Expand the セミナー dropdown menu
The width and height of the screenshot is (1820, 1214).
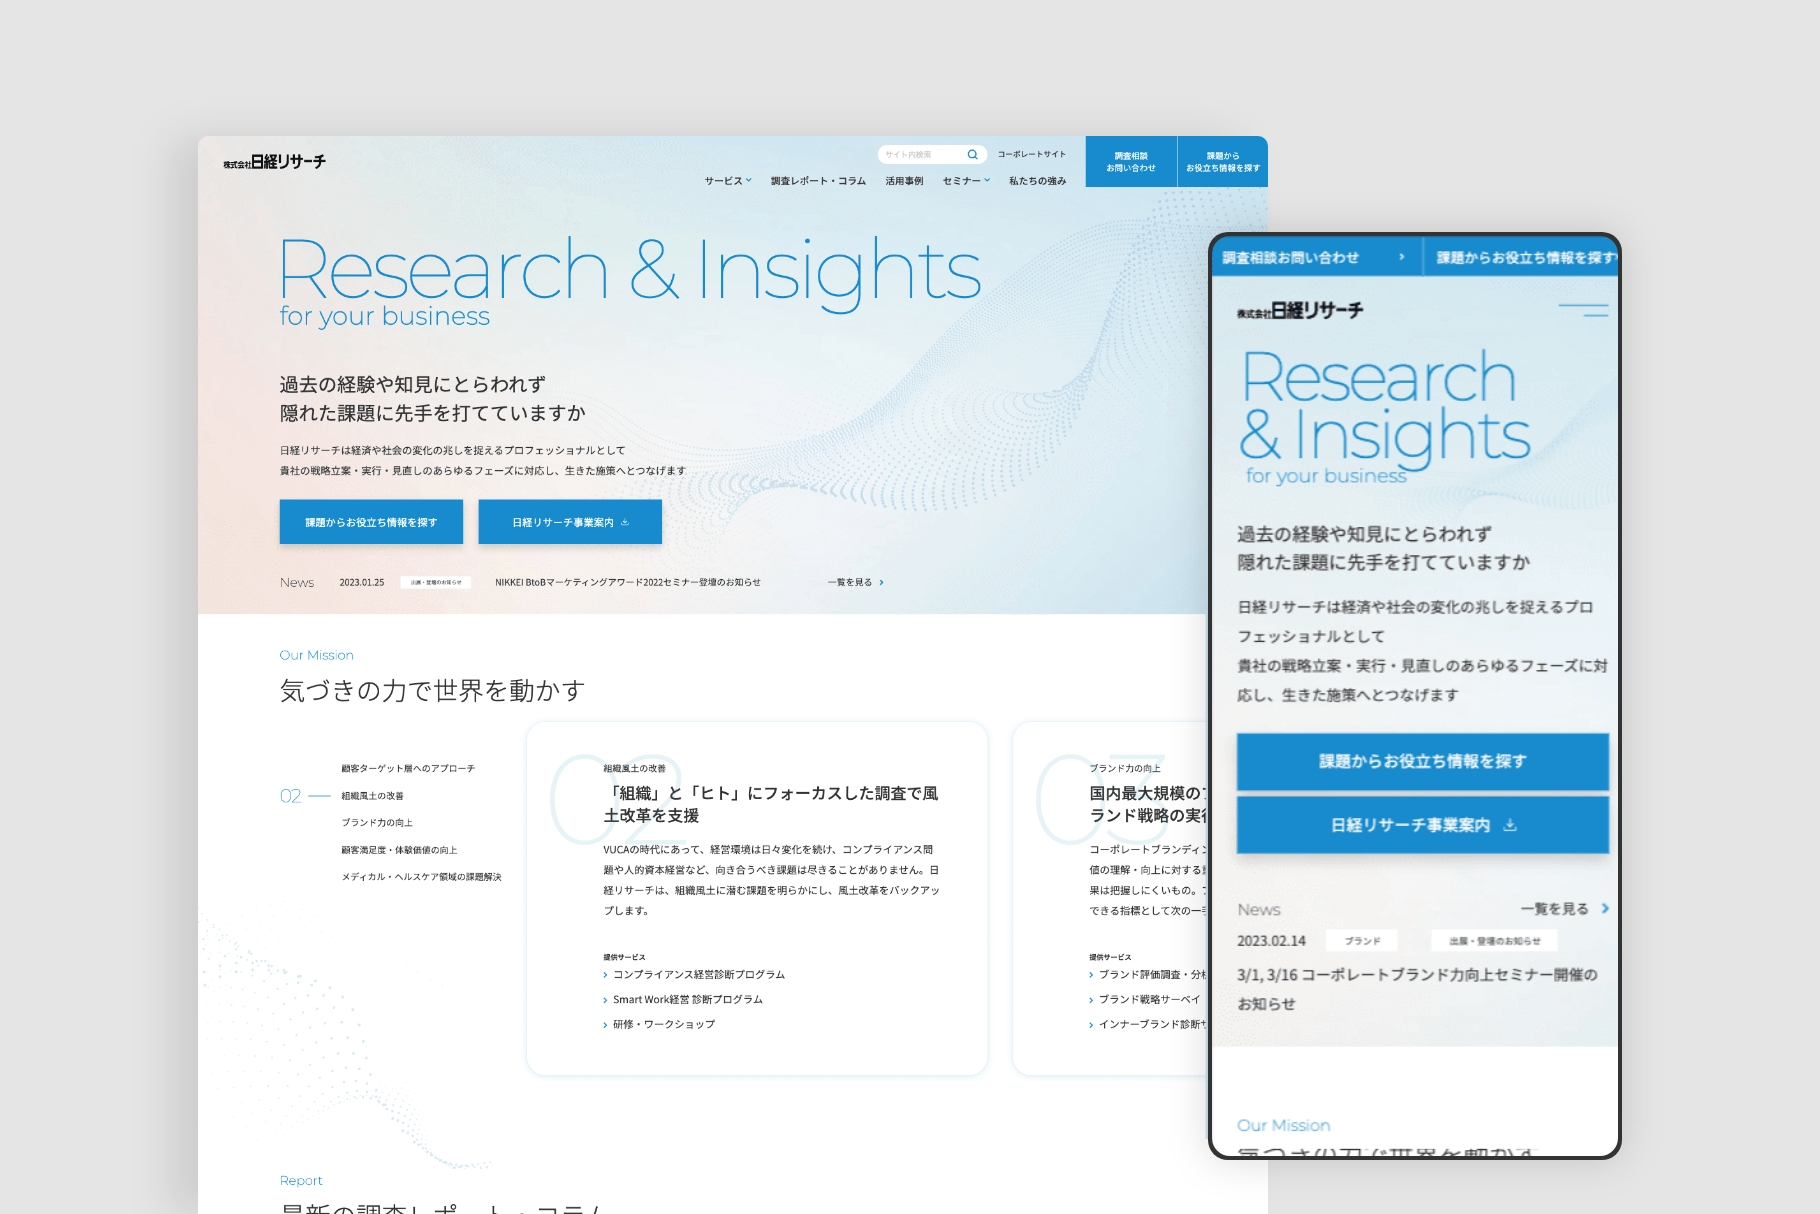[965, 181]
